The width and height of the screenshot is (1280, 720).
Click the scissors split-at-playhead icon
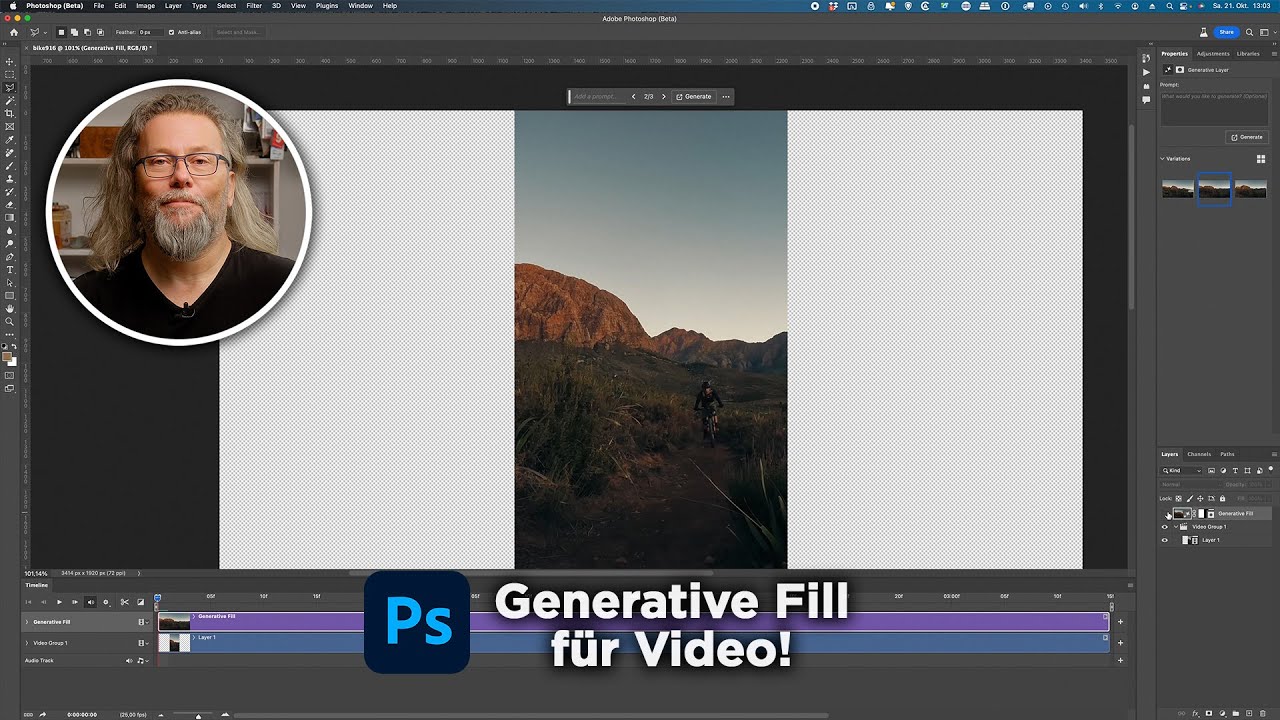124,602
